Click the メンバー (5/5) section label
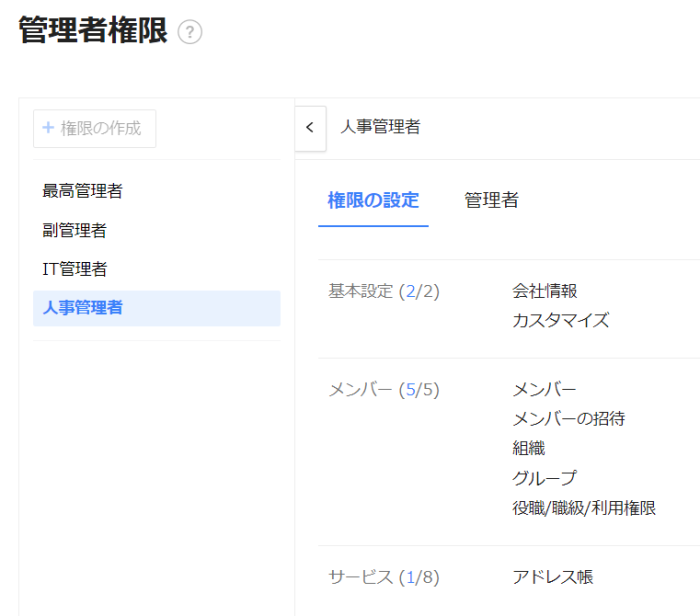Viewport: 700px width, 616px height. click(x=384, y=390)
